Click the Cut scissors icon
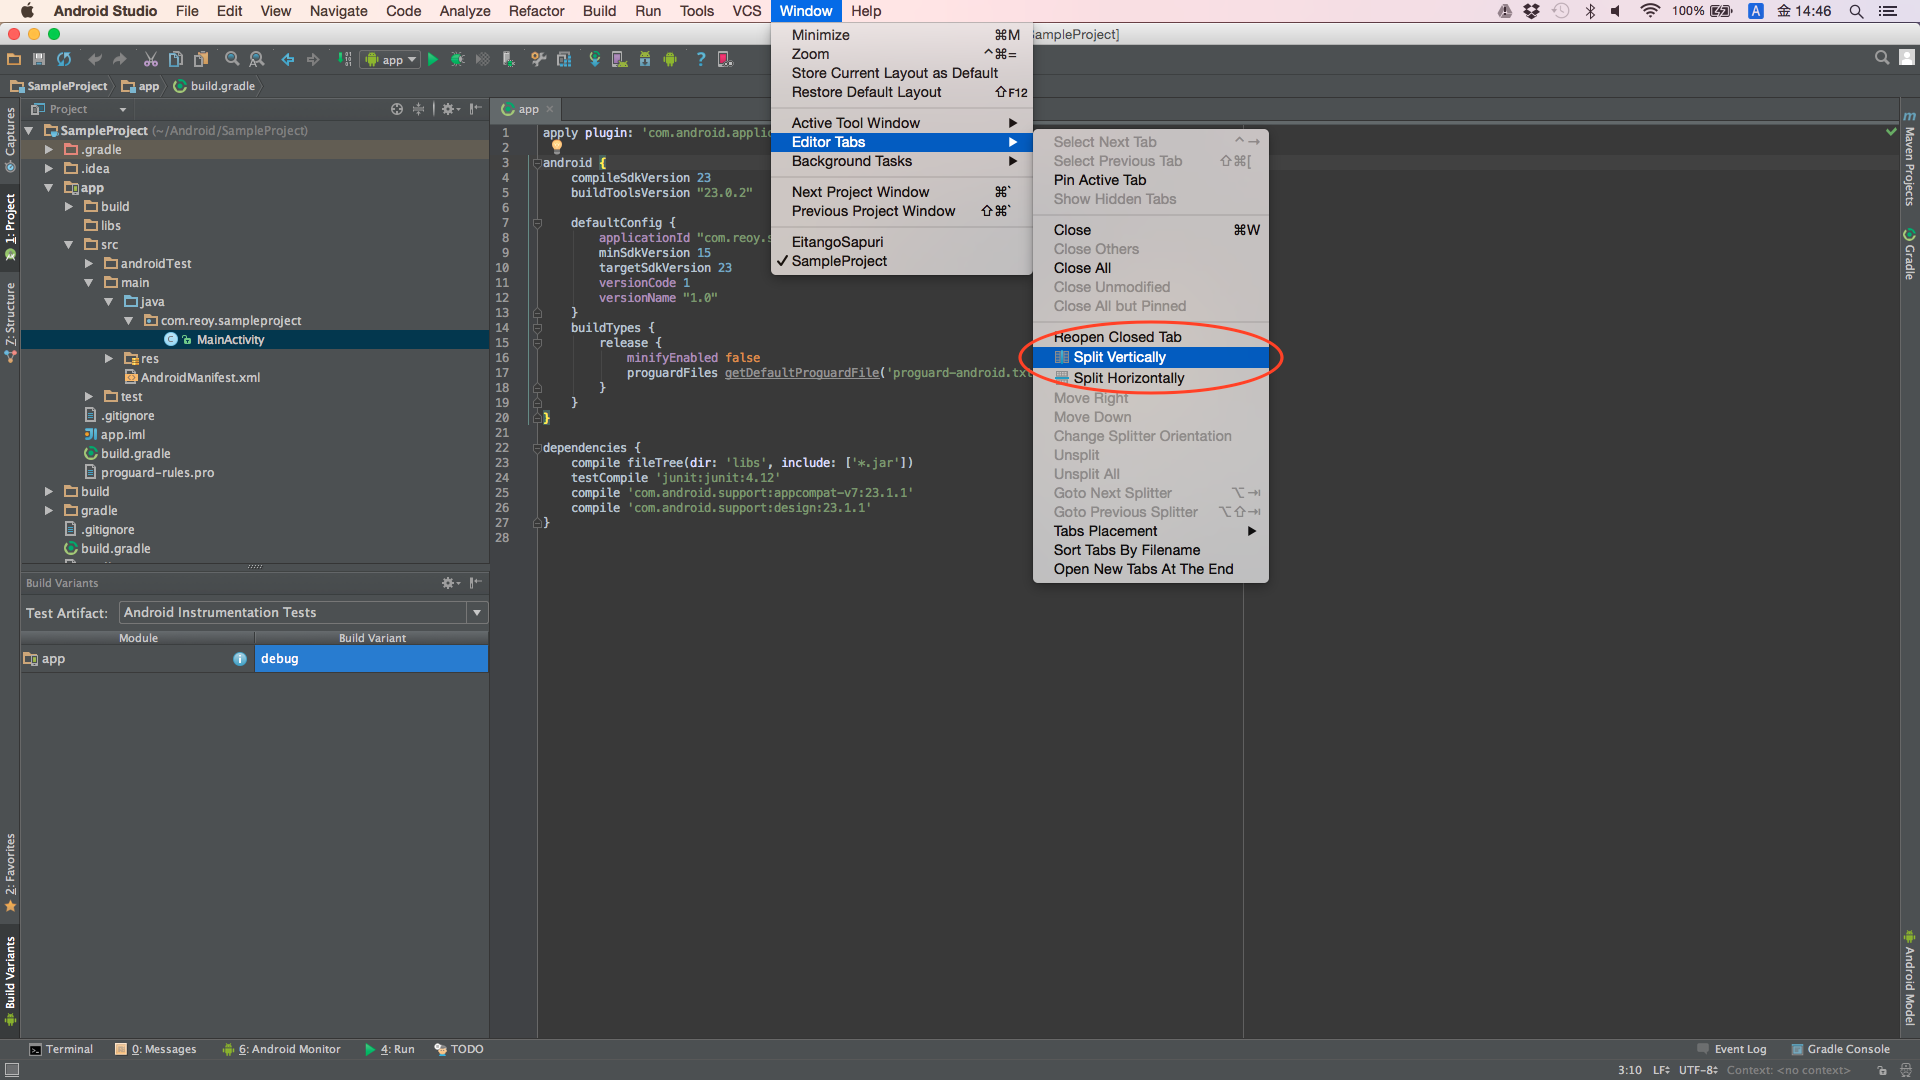1920x1080 pixels. click(150, 60)
